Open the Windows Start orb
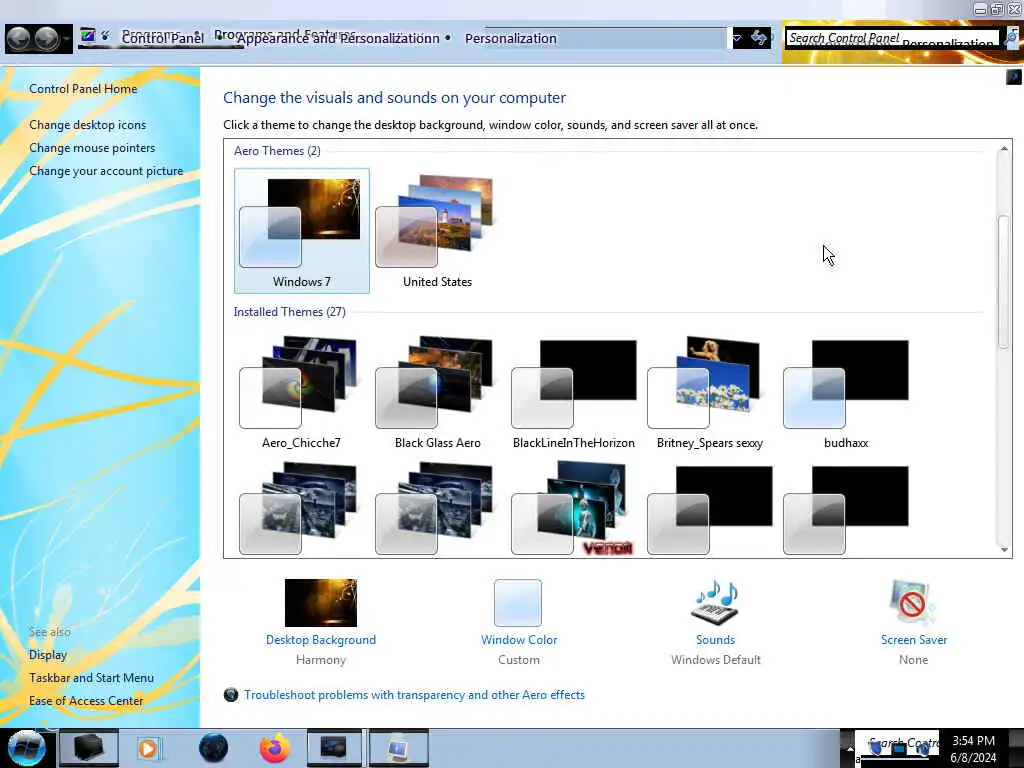Screen dimensions: 1024x768 click(26, 748)
